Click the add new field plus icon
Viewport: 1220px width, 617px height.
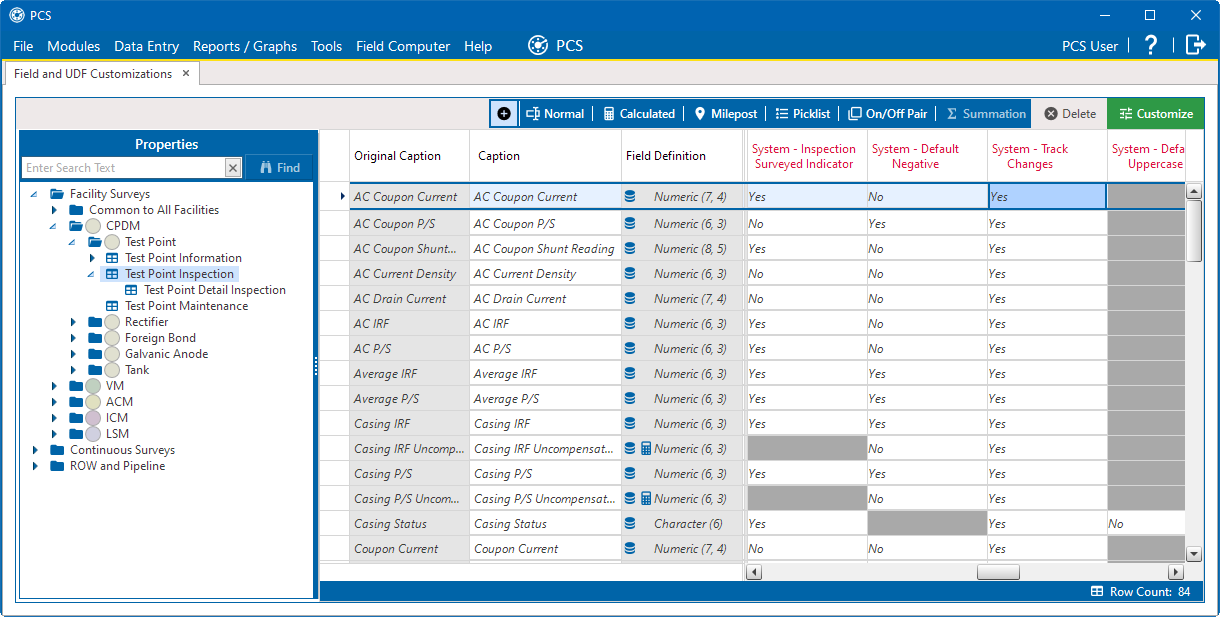point(504,114)
